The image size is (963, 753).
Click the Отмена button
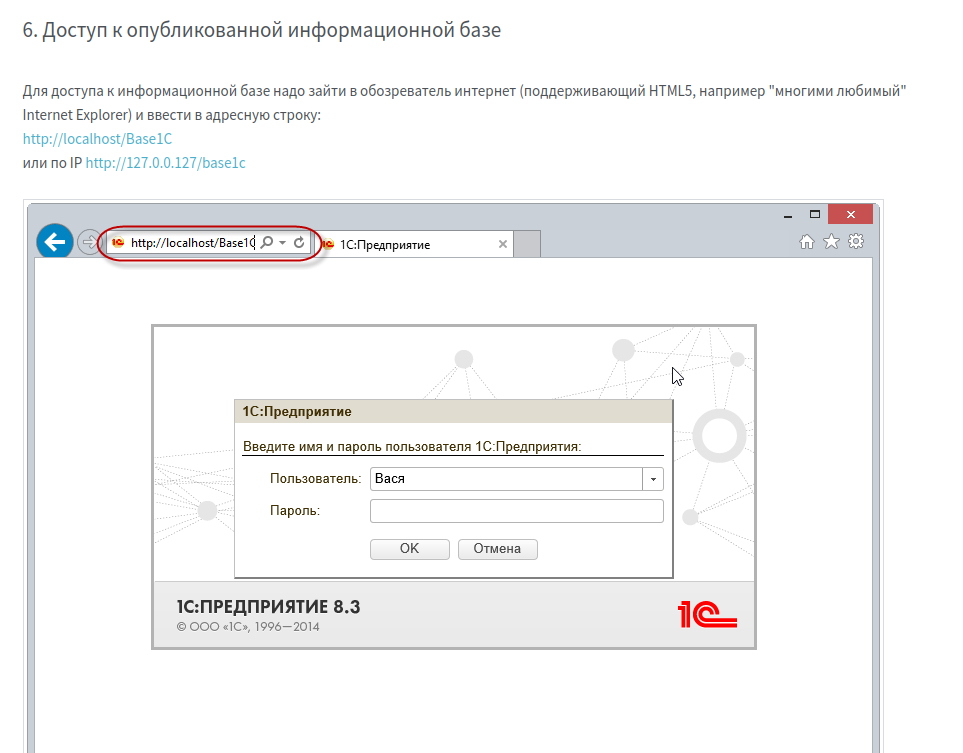pyautogui.click(x=497, y=549)
